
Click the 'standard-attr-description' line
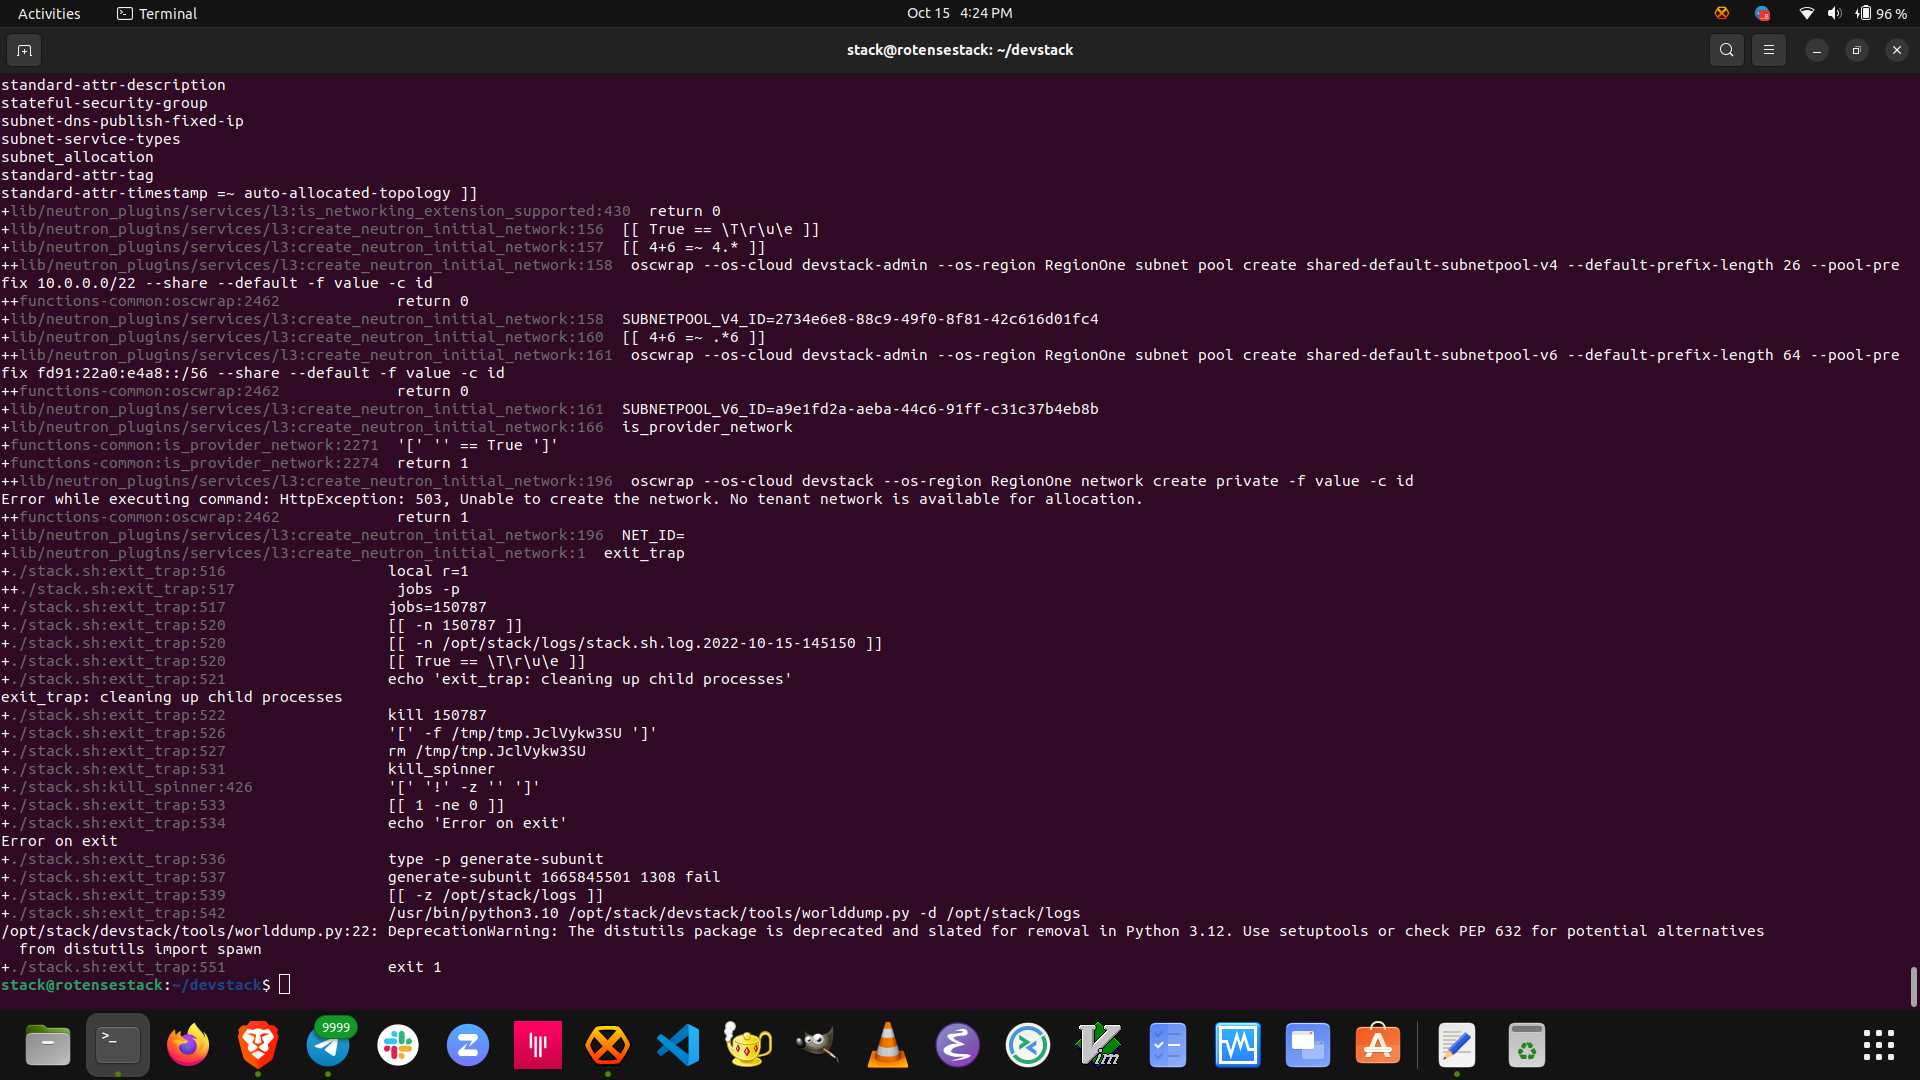click(113, 85)
